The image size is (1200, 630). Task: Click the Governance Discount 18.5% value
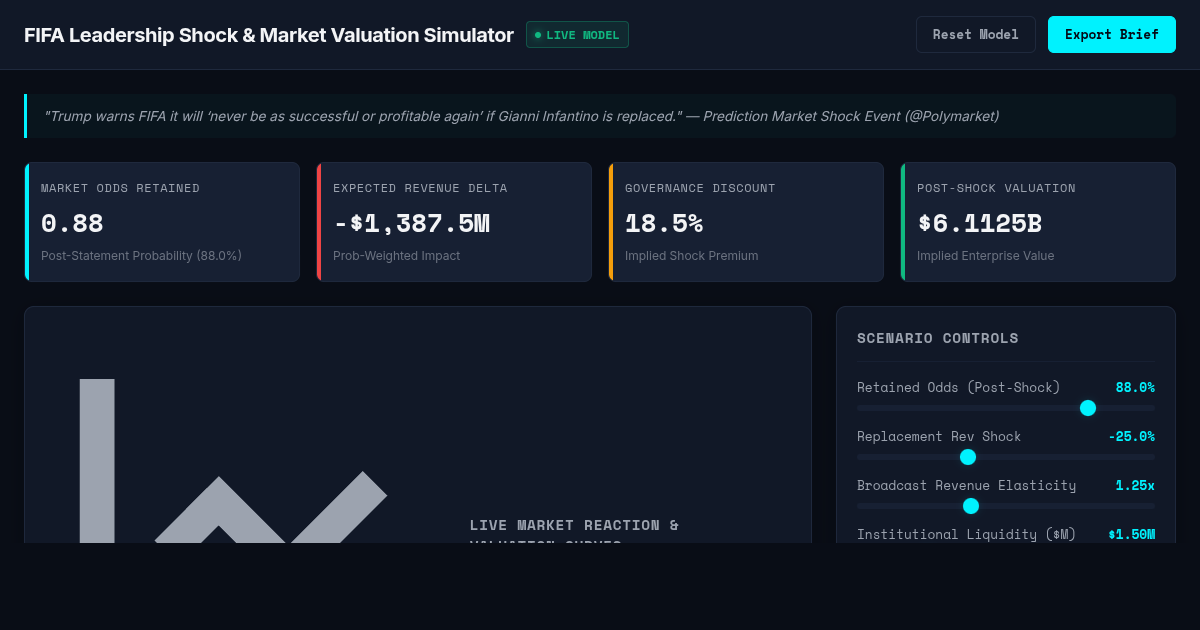[x=664, y=223]
